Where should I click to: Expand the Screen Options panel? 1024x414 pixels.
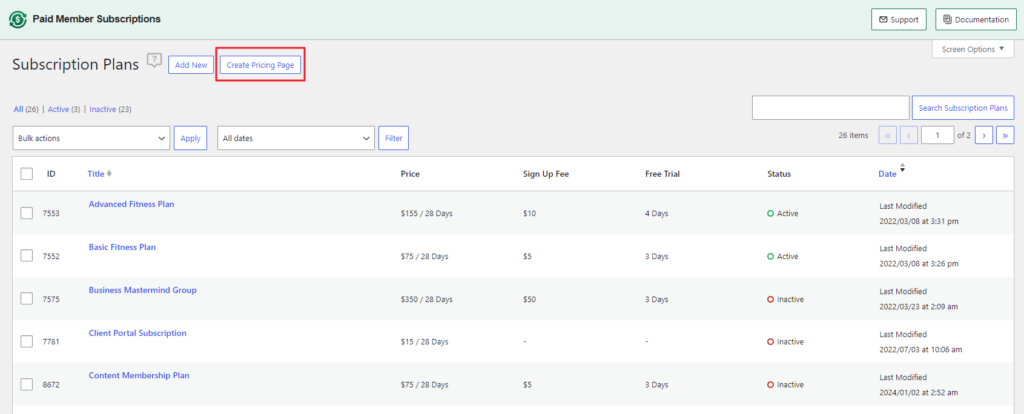tap(973, 49)
